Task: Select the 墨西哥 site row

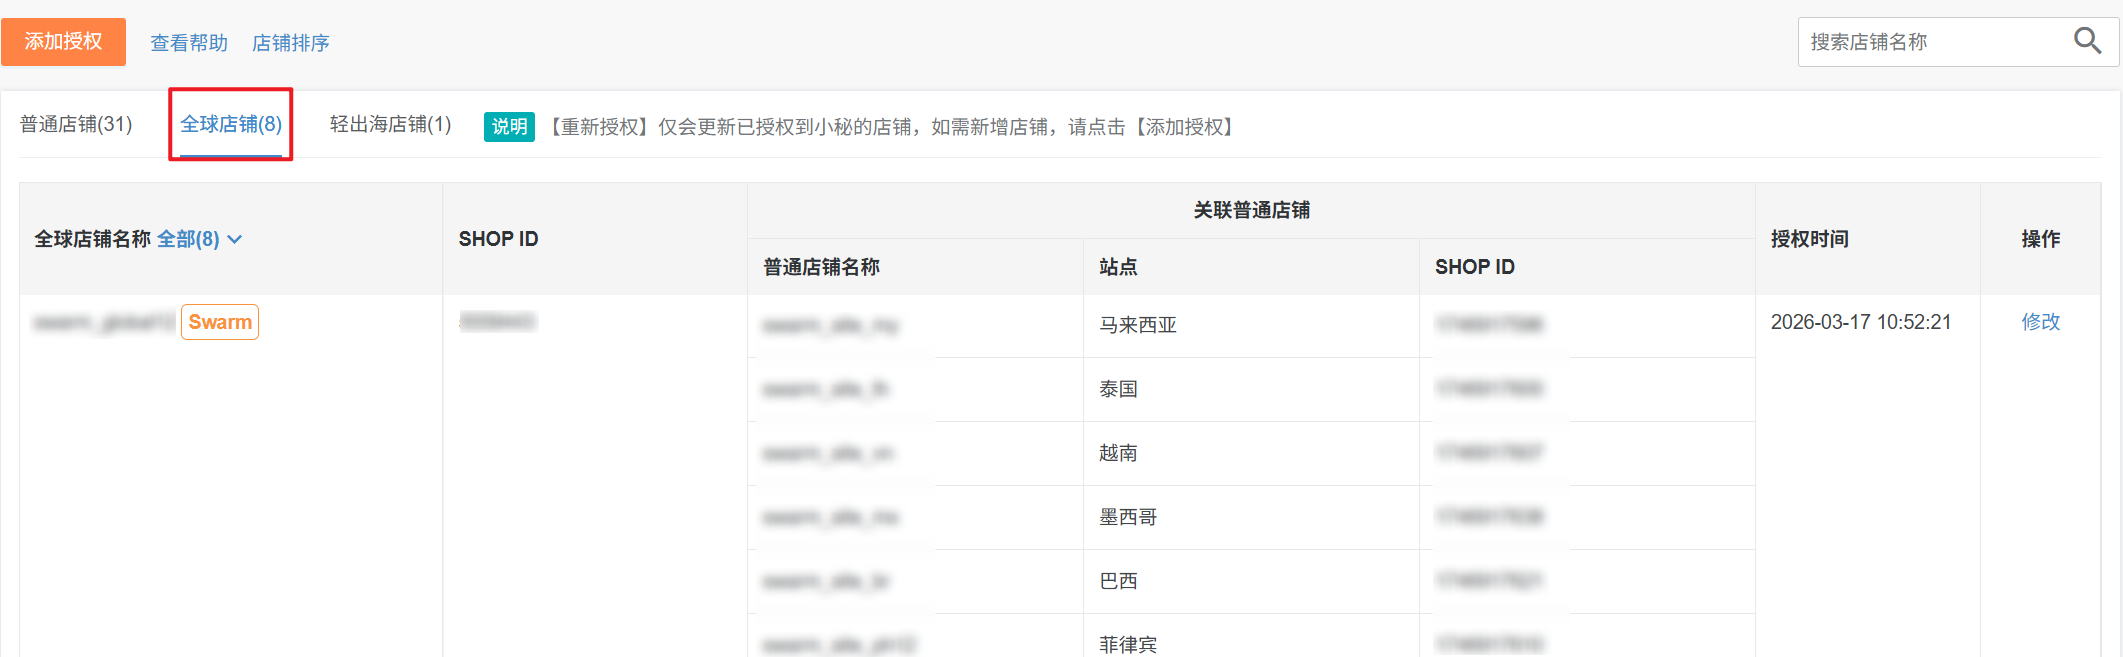Action: (1128, 517)
